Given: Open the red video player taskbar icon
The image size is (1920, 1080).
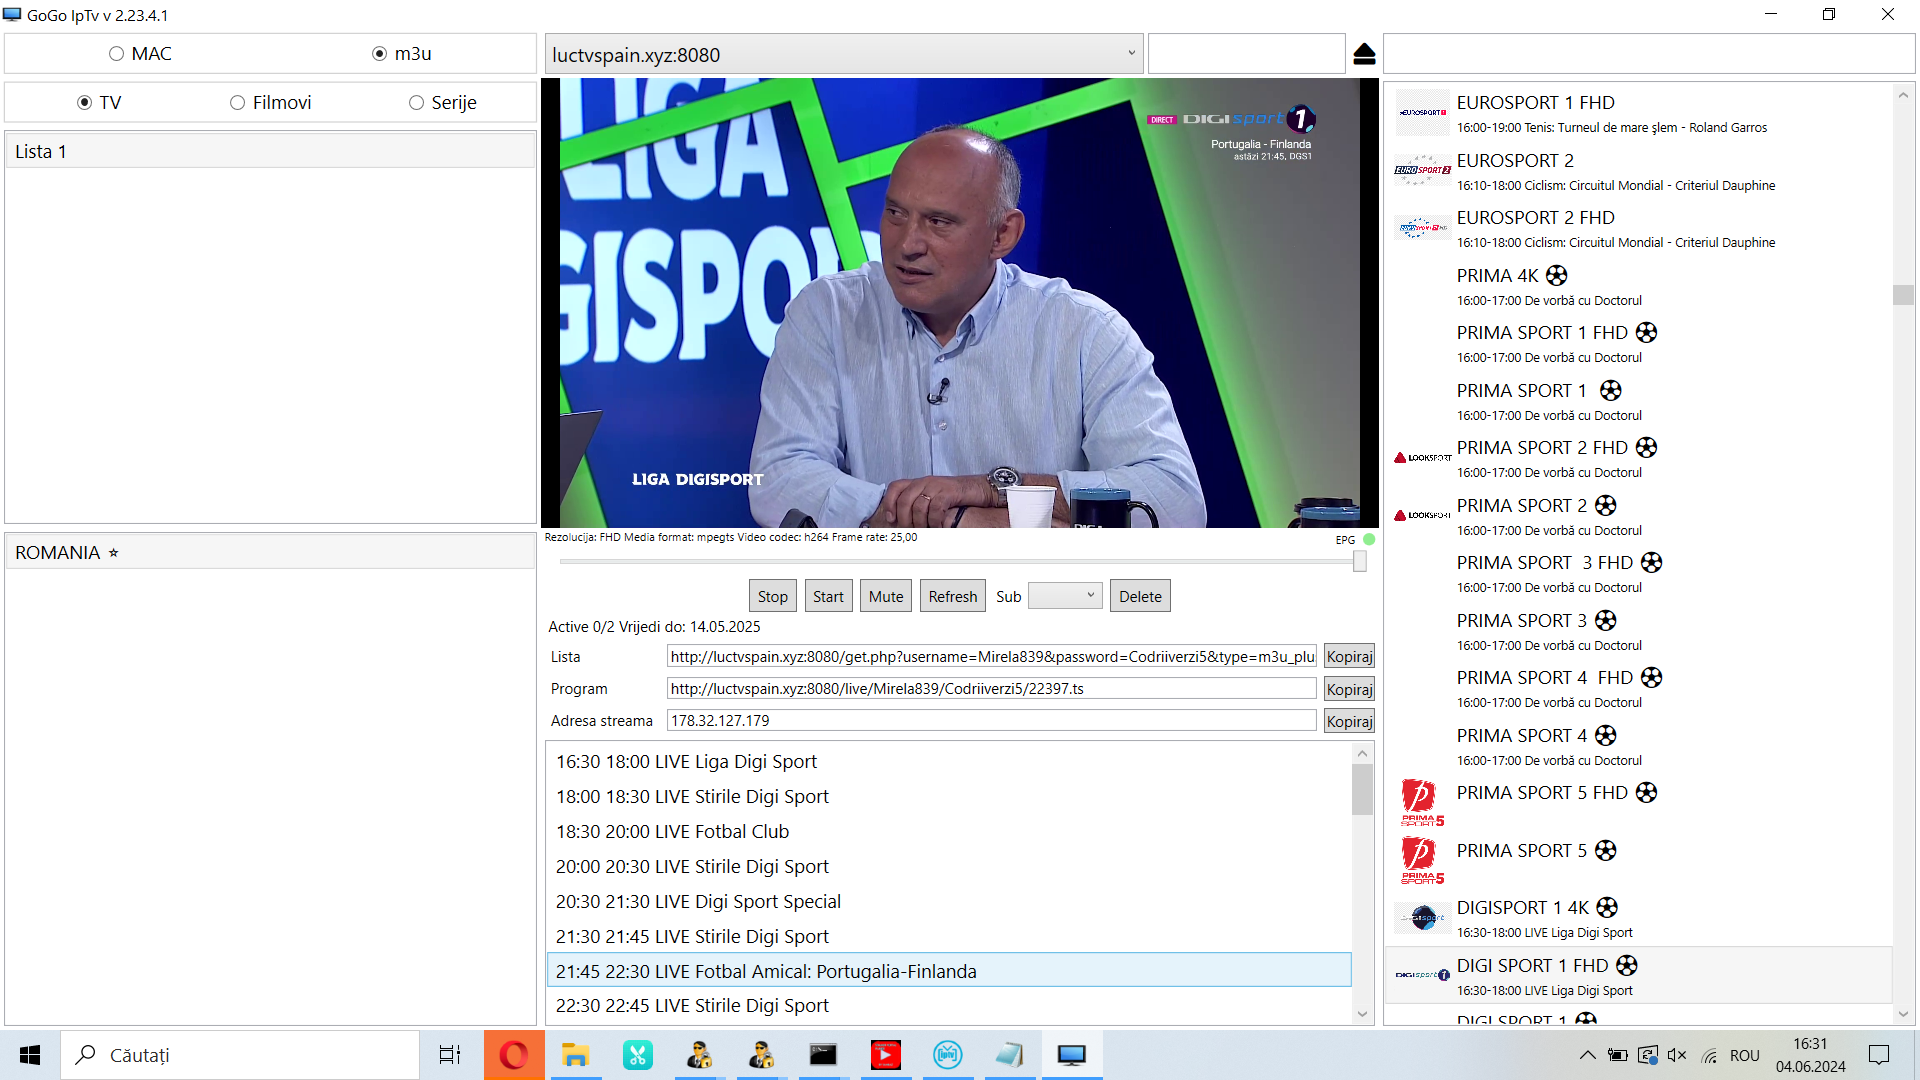Looking at the screenshot, I should click(885, 1055).
